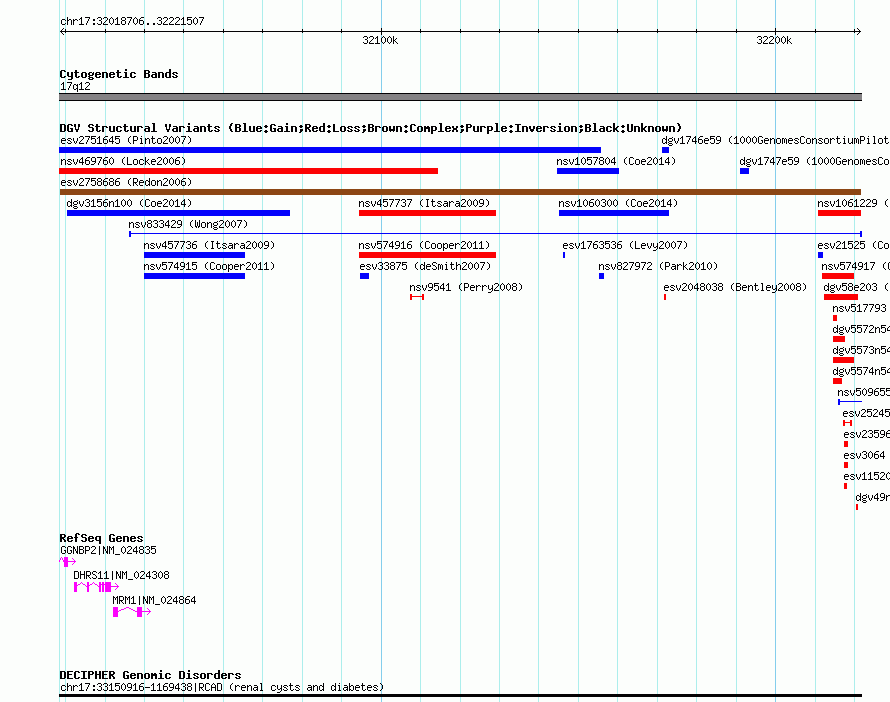Click the Cytogenetic Bands track title
890x702 pixels.
[119, 74]
